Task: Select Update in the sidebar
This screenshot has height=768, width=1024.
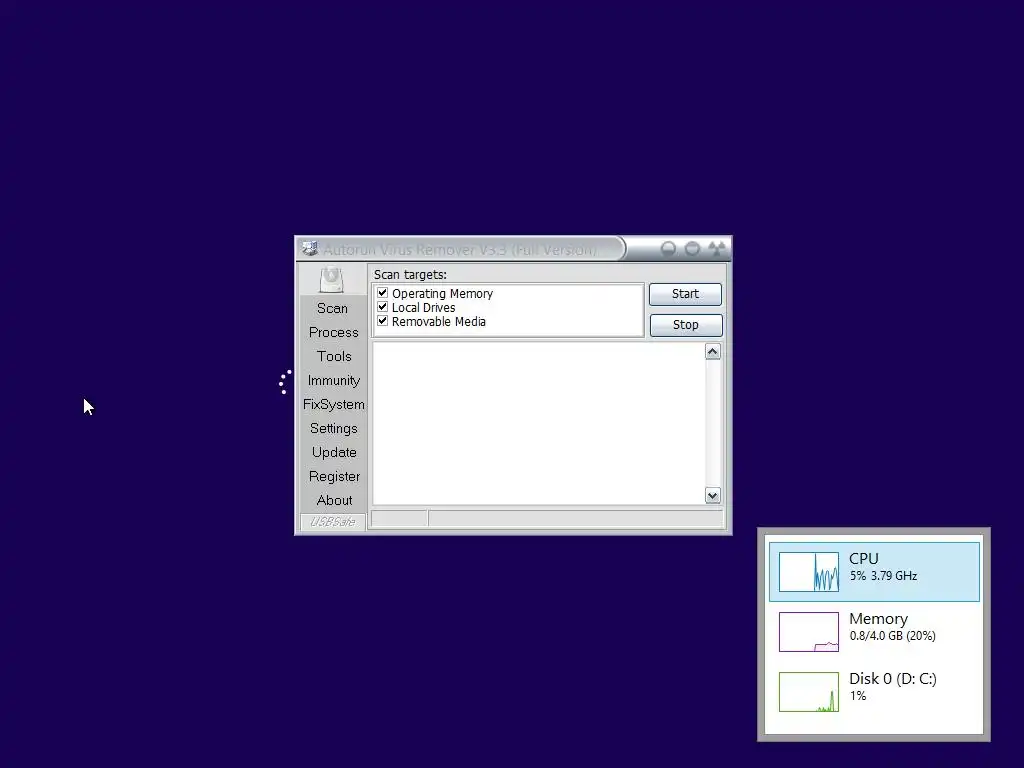Action: tap(334, 453)
